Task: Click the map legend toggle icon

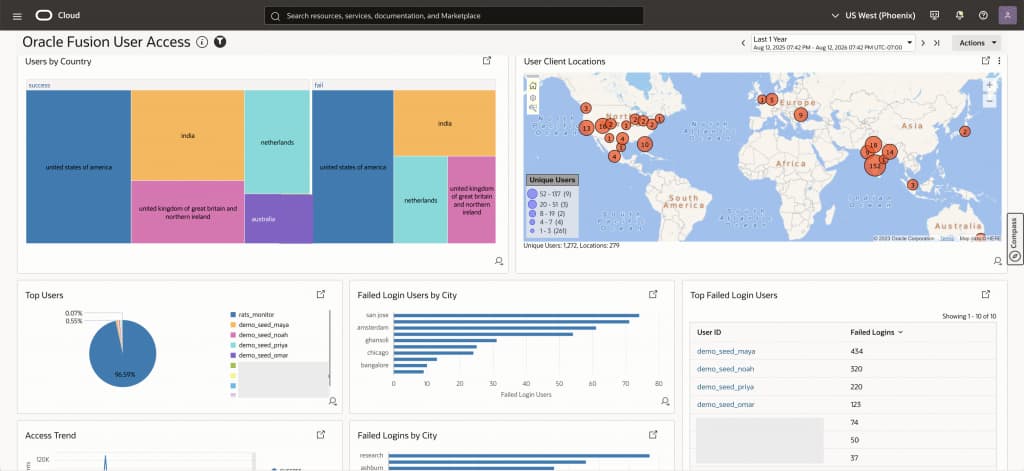Action: tap(533, 108)
